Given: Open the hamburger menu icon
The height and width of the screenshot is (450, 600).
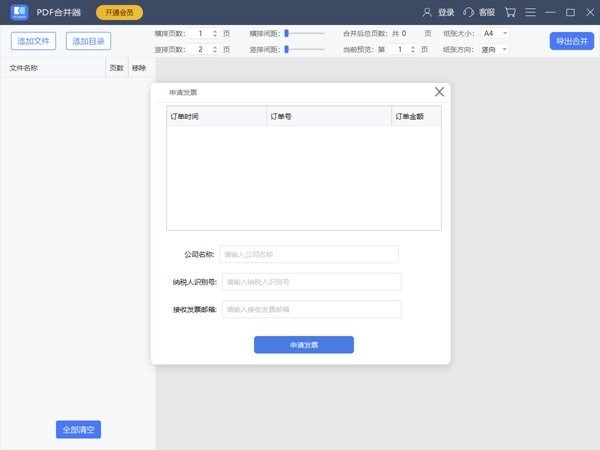Looking at the screenshot, I should tap(530, 13).
